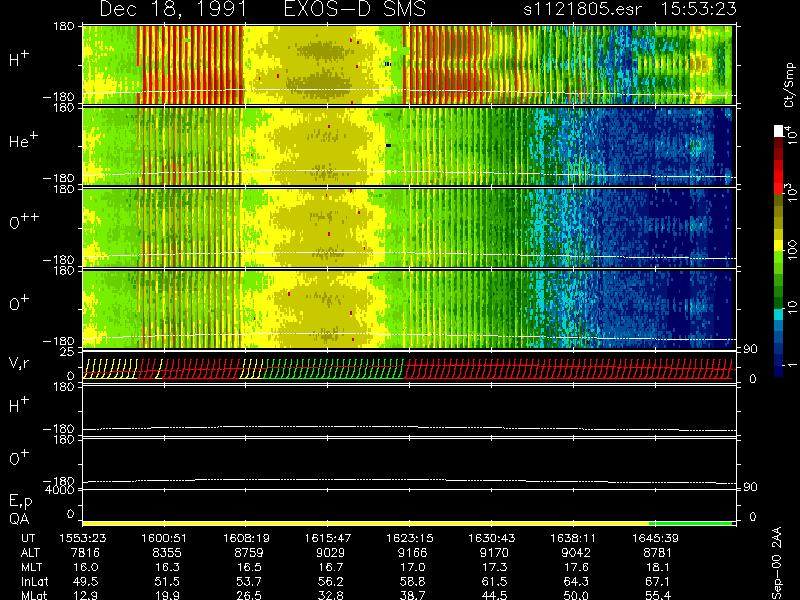Click altitude value "7816"

(85, 553)
